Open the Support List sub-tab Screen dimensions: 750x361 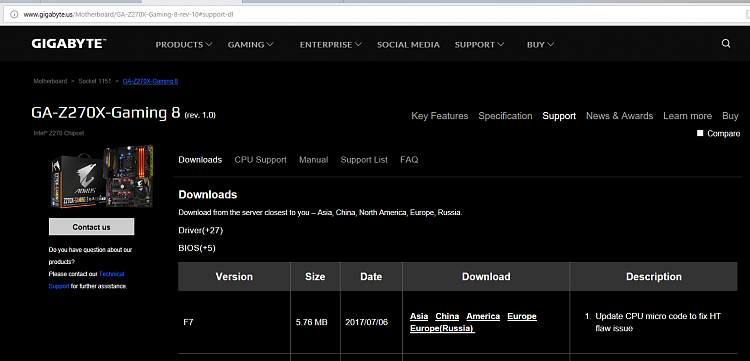pyautogui.click(x=364, y=160)
